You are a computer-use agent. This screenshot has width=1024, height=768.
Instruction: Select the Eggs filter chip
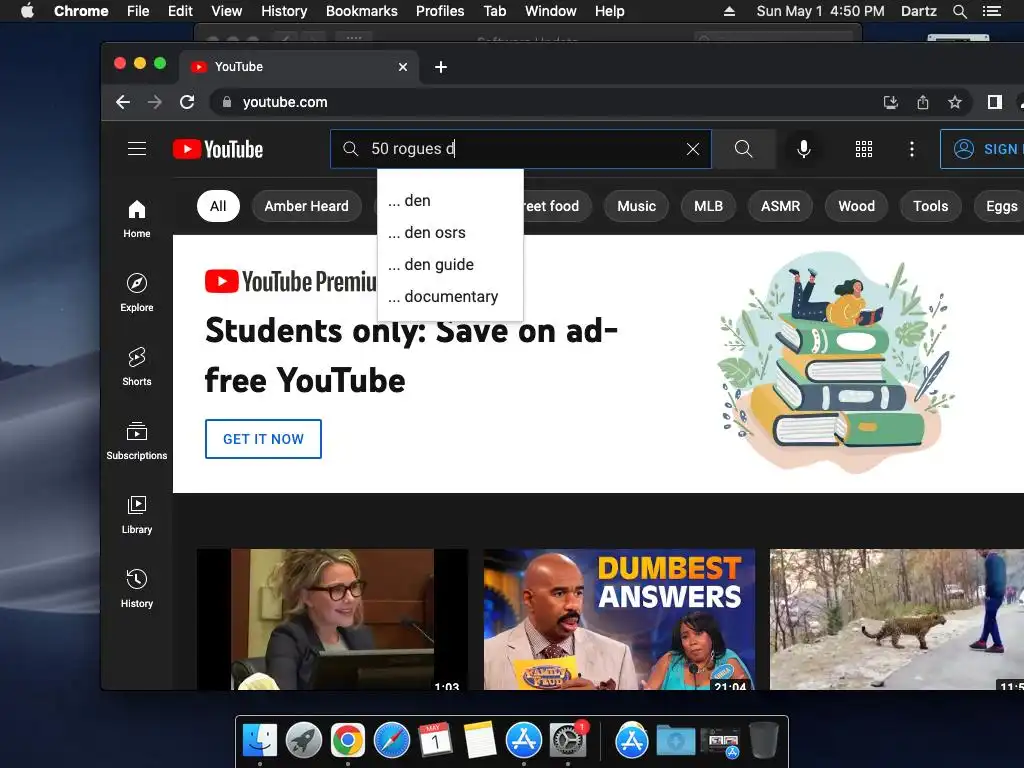click(1001, 206)
